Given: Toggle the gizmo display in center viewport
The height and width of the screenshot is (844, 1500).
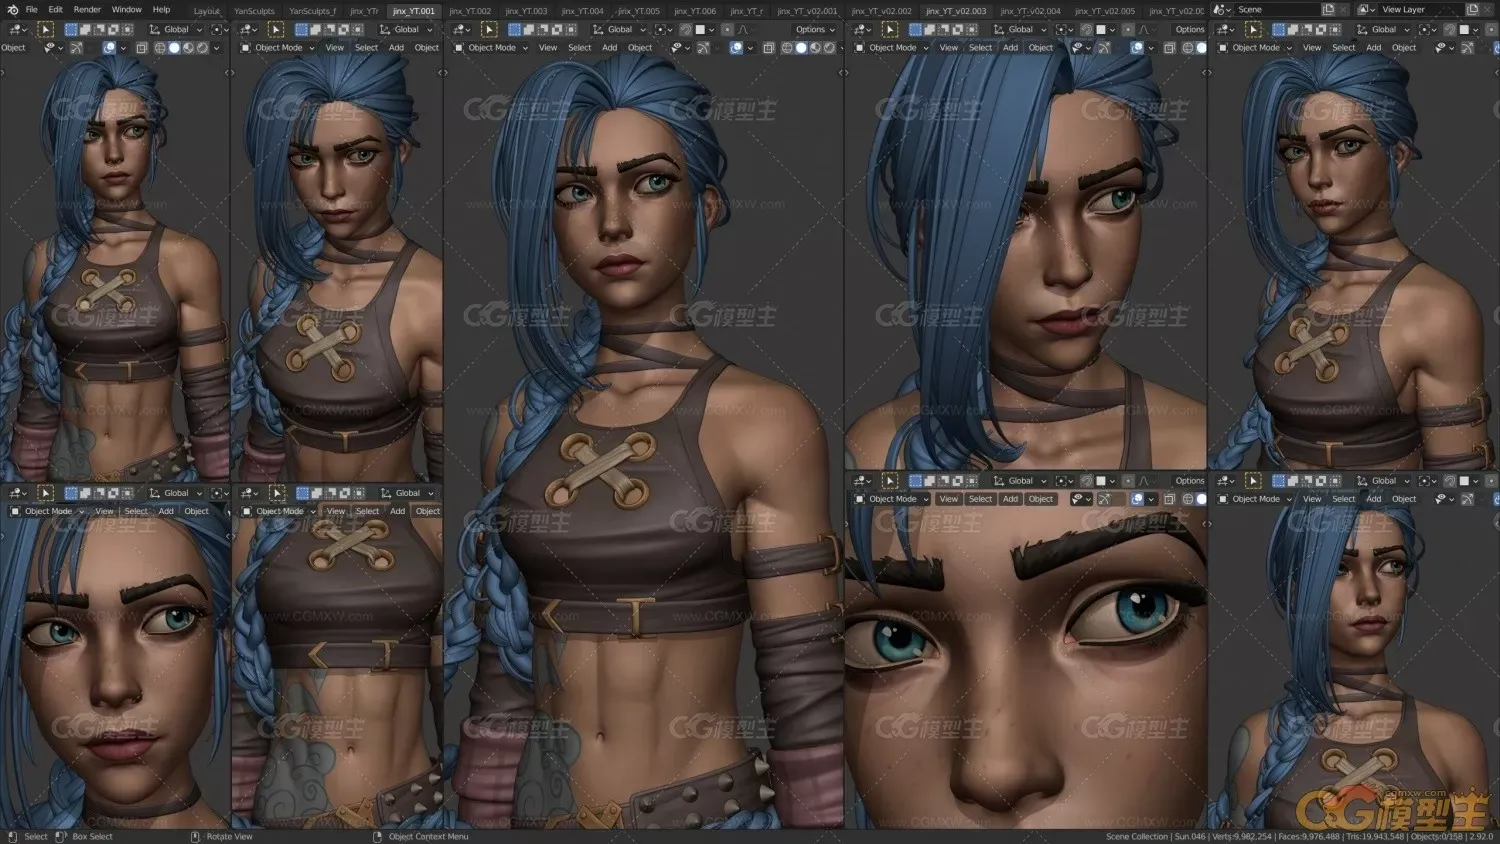Looking at the screenshot, I should coord(703,48).
